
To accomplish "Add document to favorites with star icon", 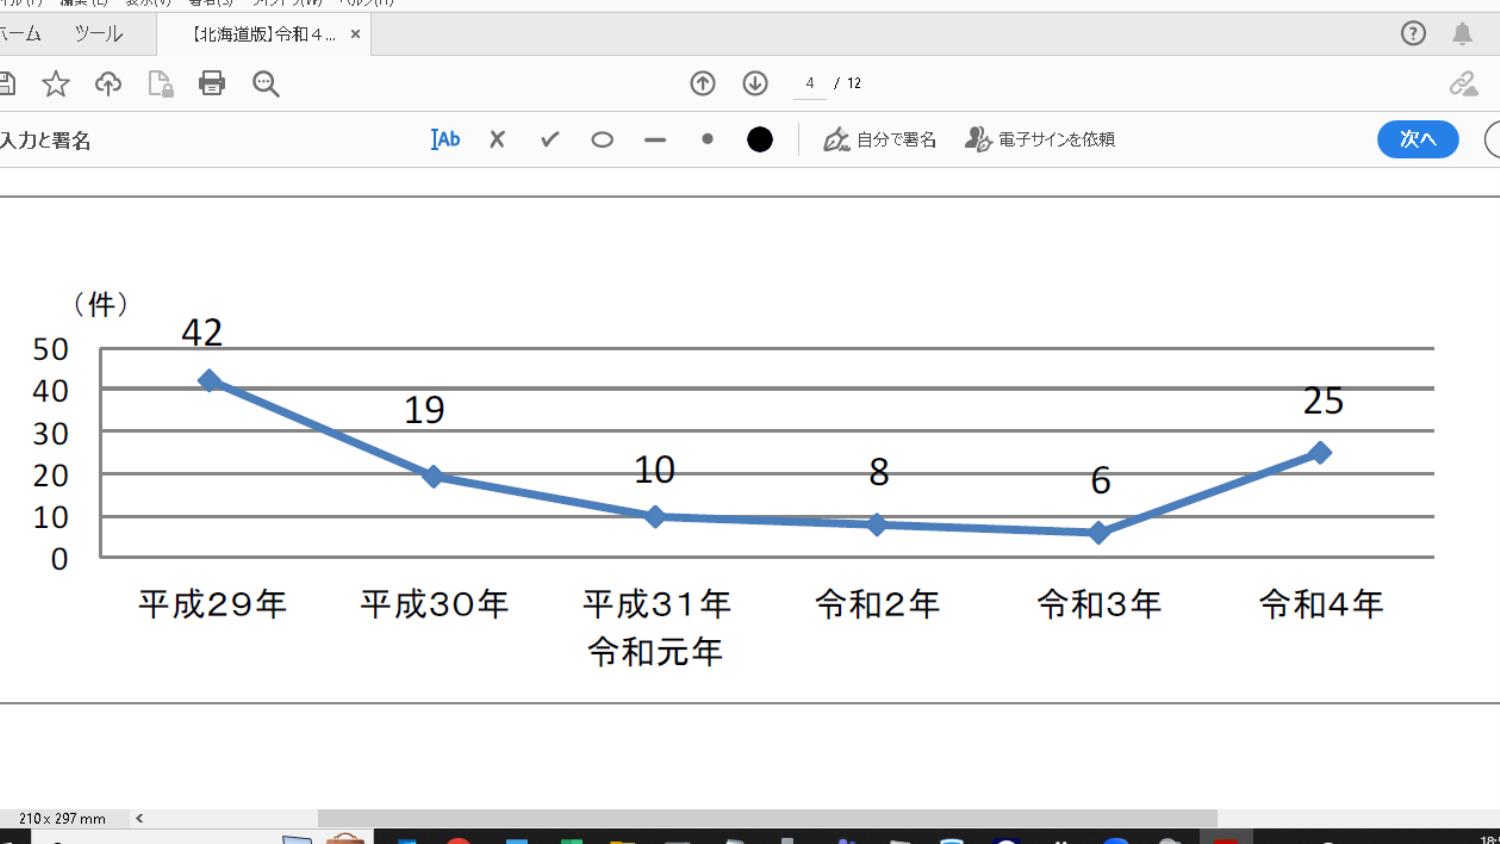I will [x=57, y=84].
